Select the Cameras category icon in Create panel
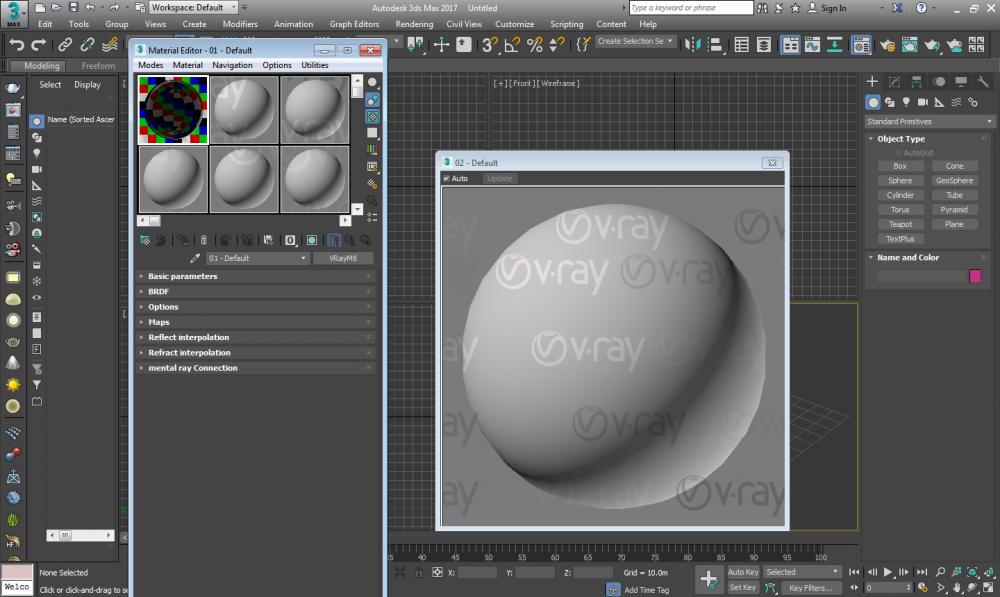Viewport: 1000px width, 597px height. [x=923, y=102]
